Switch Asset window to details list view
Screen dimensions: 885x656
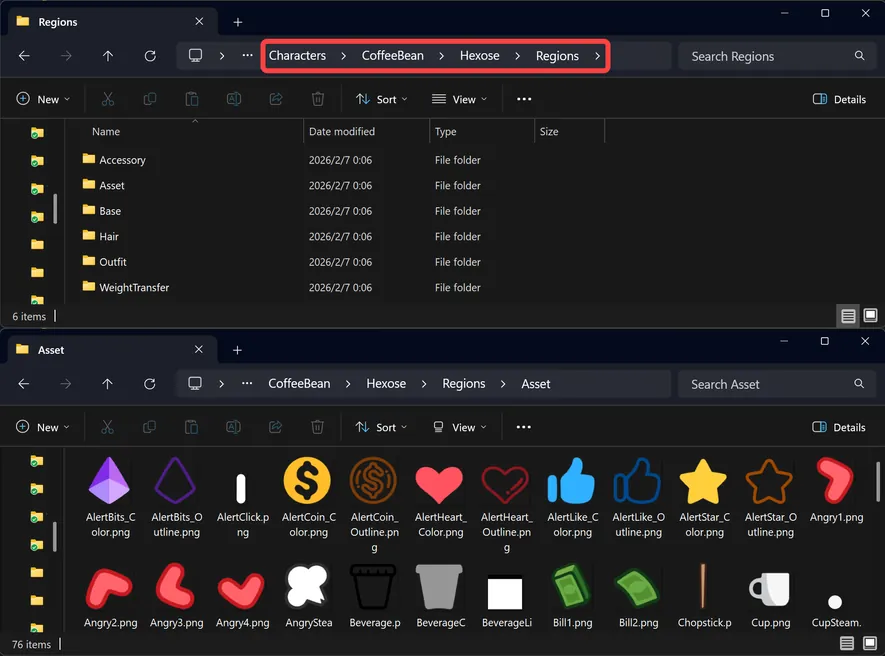[x=848, y=644]
